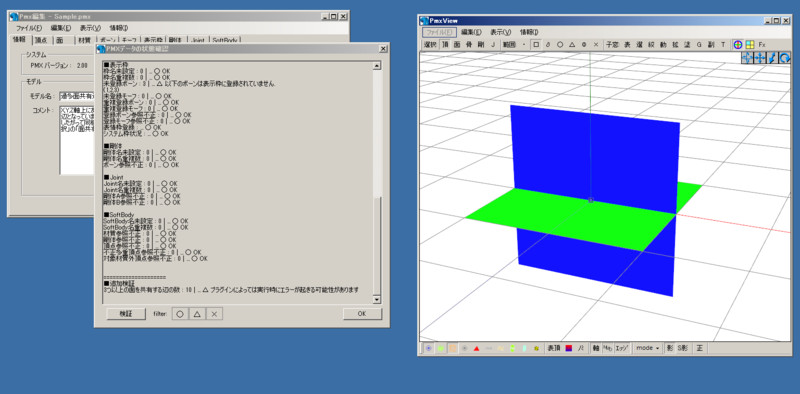This screenshot has height=394, width=800.
Task: Click the rotate arrow icon in viewport corner
Action: tap(784, 58)
